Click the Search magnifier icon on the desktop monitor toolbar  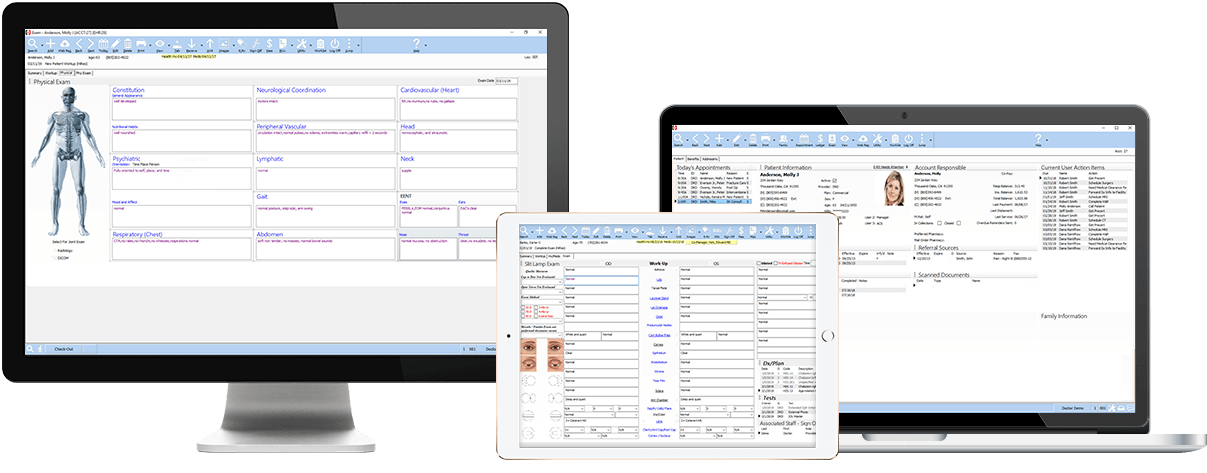coord(32,44)
